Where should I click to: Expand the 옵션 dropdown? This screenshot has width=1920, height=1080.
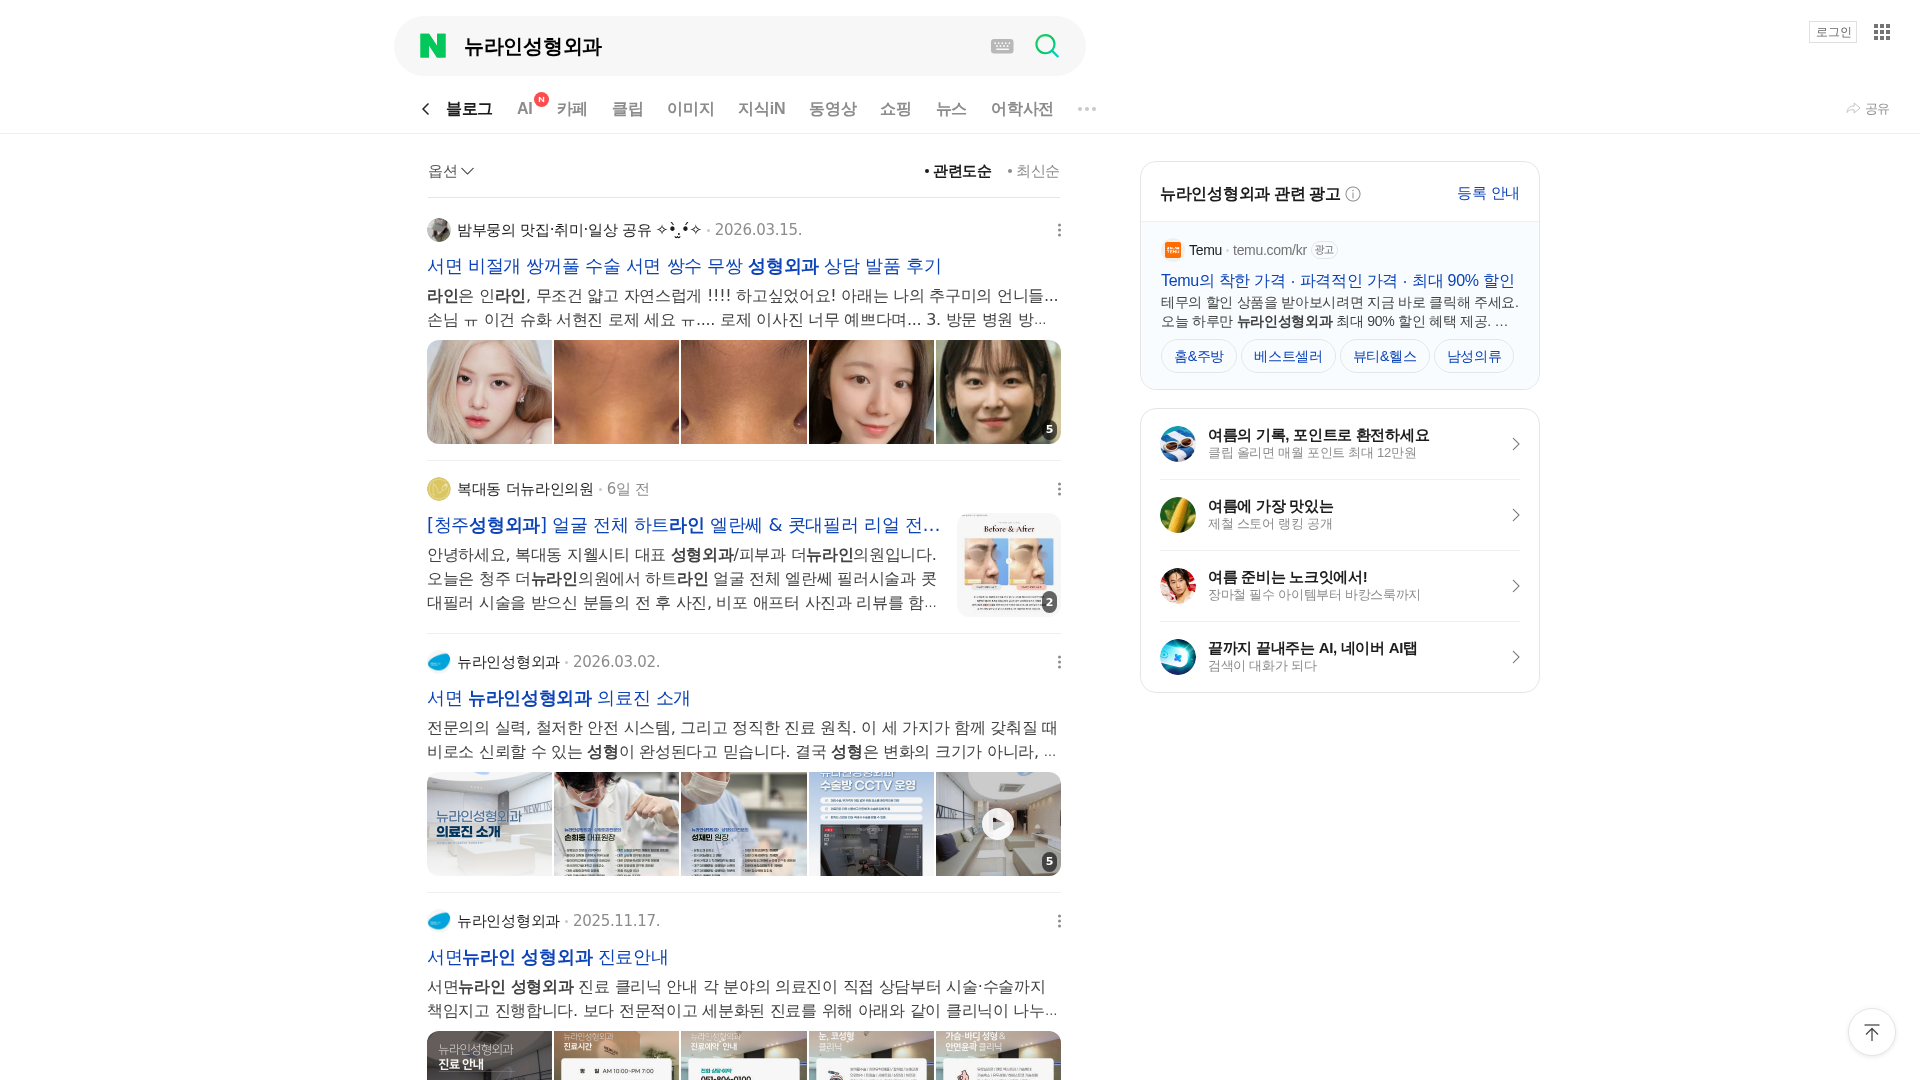click(451, 172)
